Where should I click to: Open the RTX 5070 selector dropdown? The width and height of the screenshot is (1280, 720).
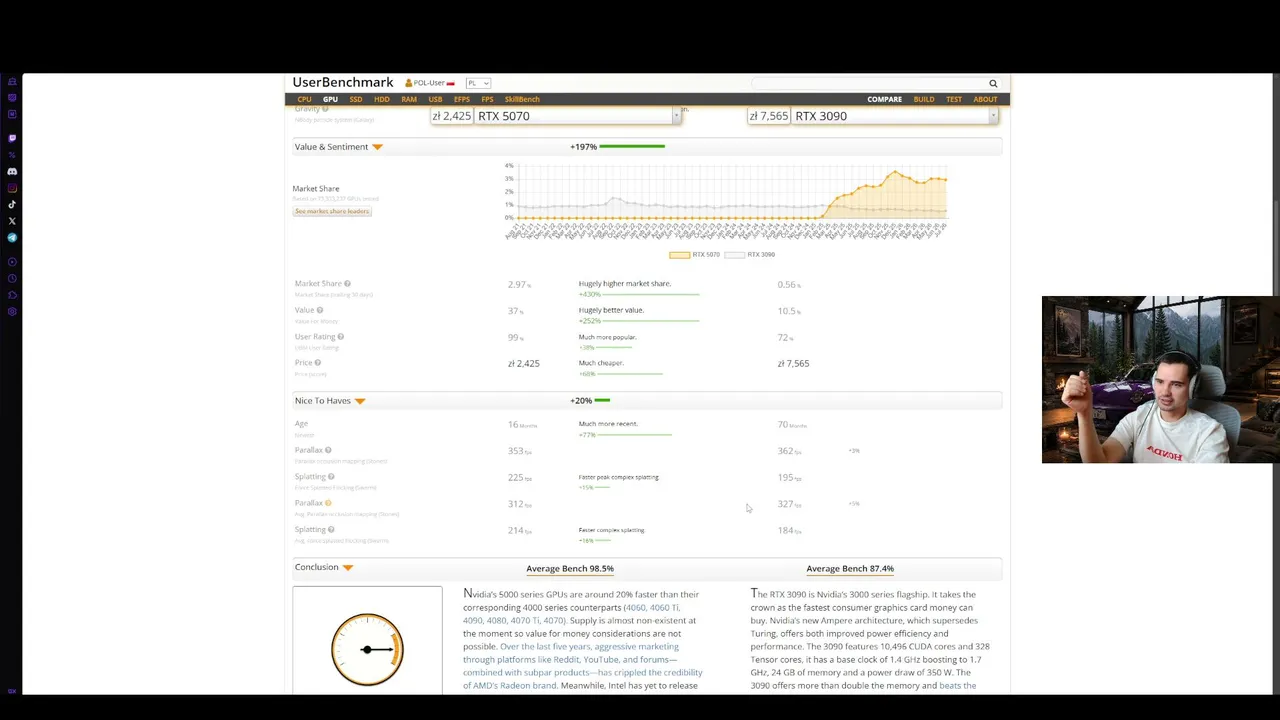tap(676, 116)
